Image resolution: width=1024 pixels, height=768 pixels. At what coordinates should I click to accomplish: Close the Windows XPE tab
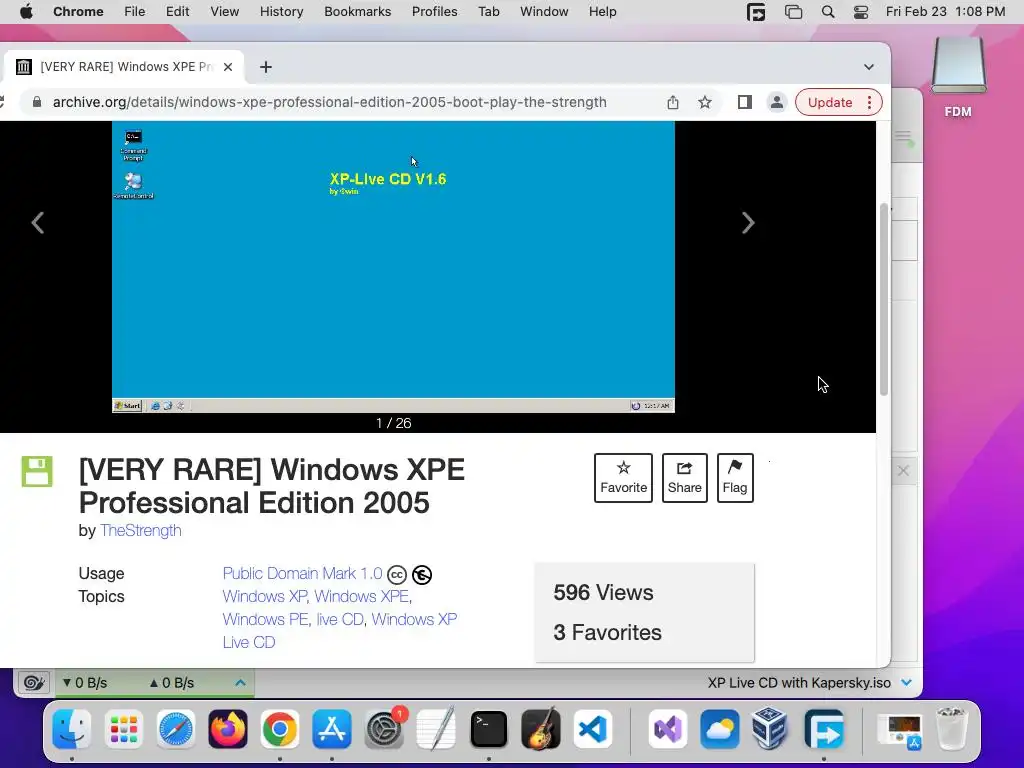228,67
